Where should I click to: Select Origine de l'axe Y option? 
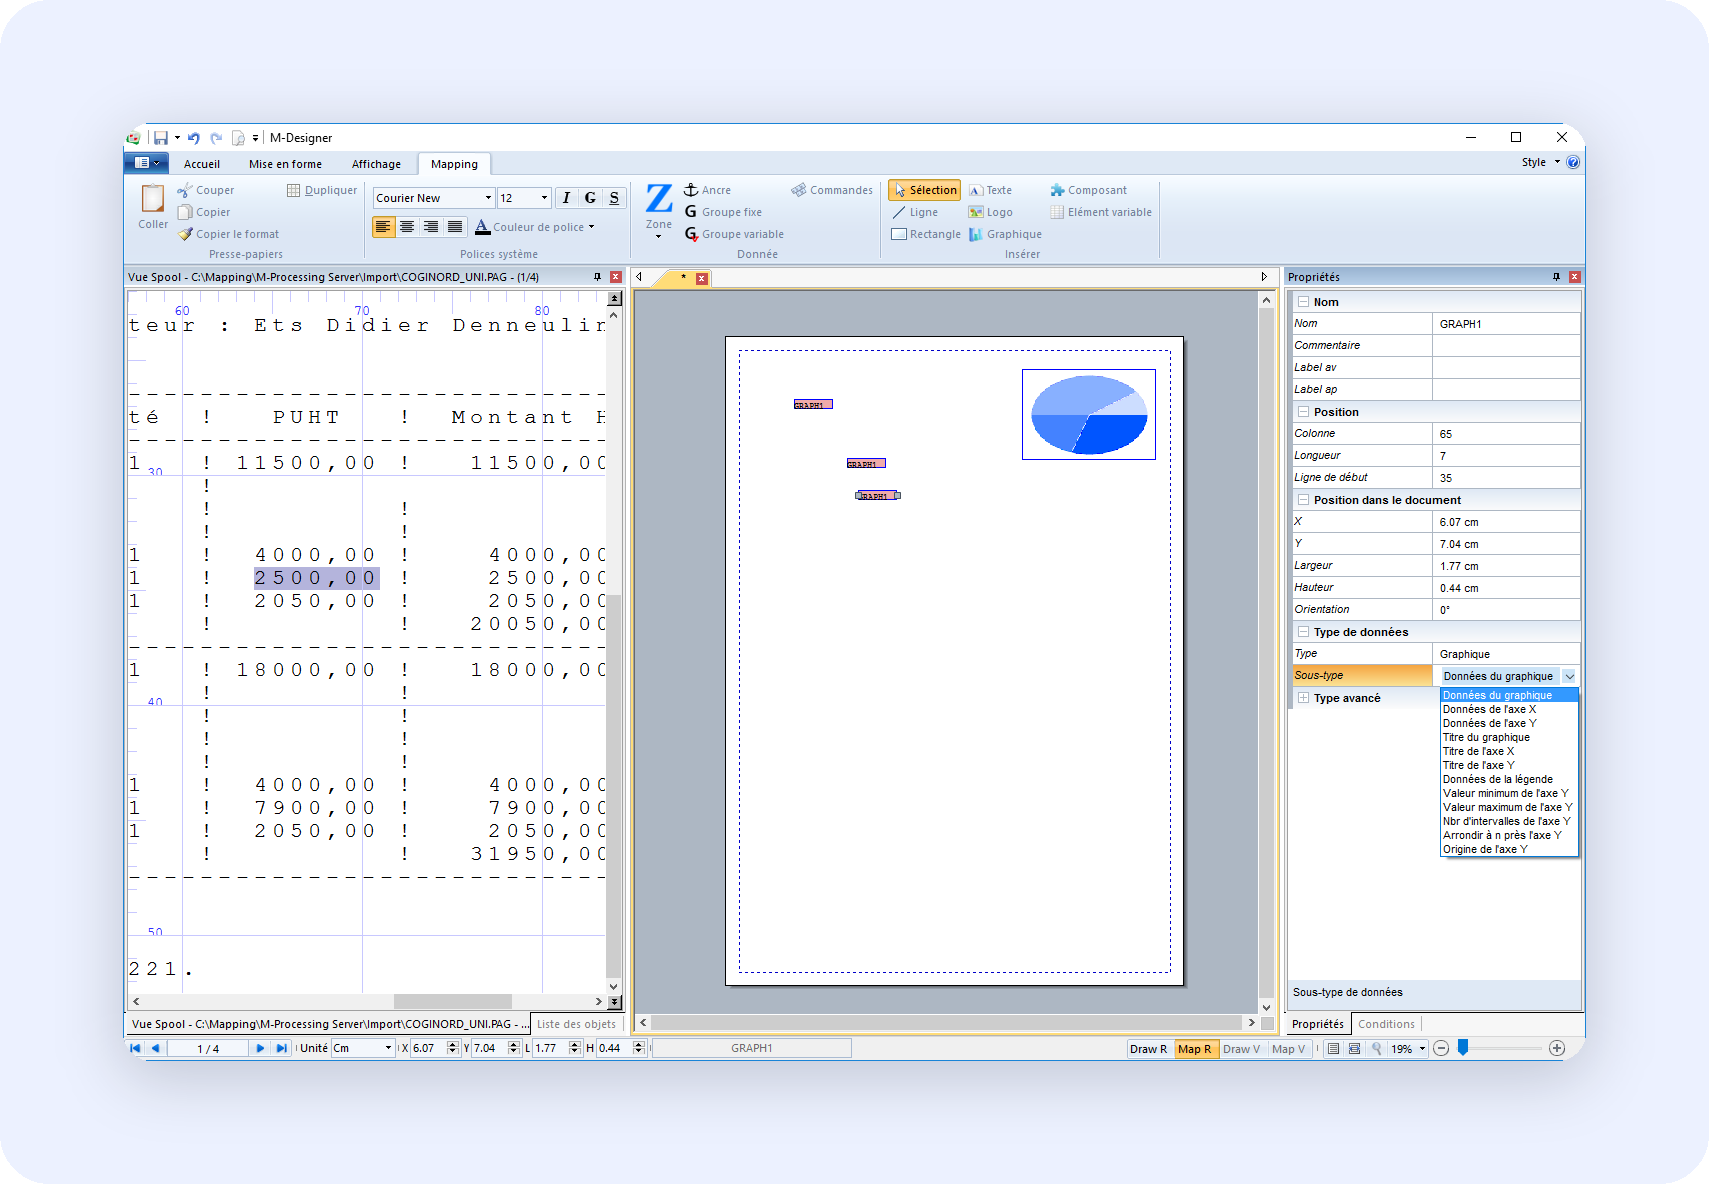pos(1509,849)
